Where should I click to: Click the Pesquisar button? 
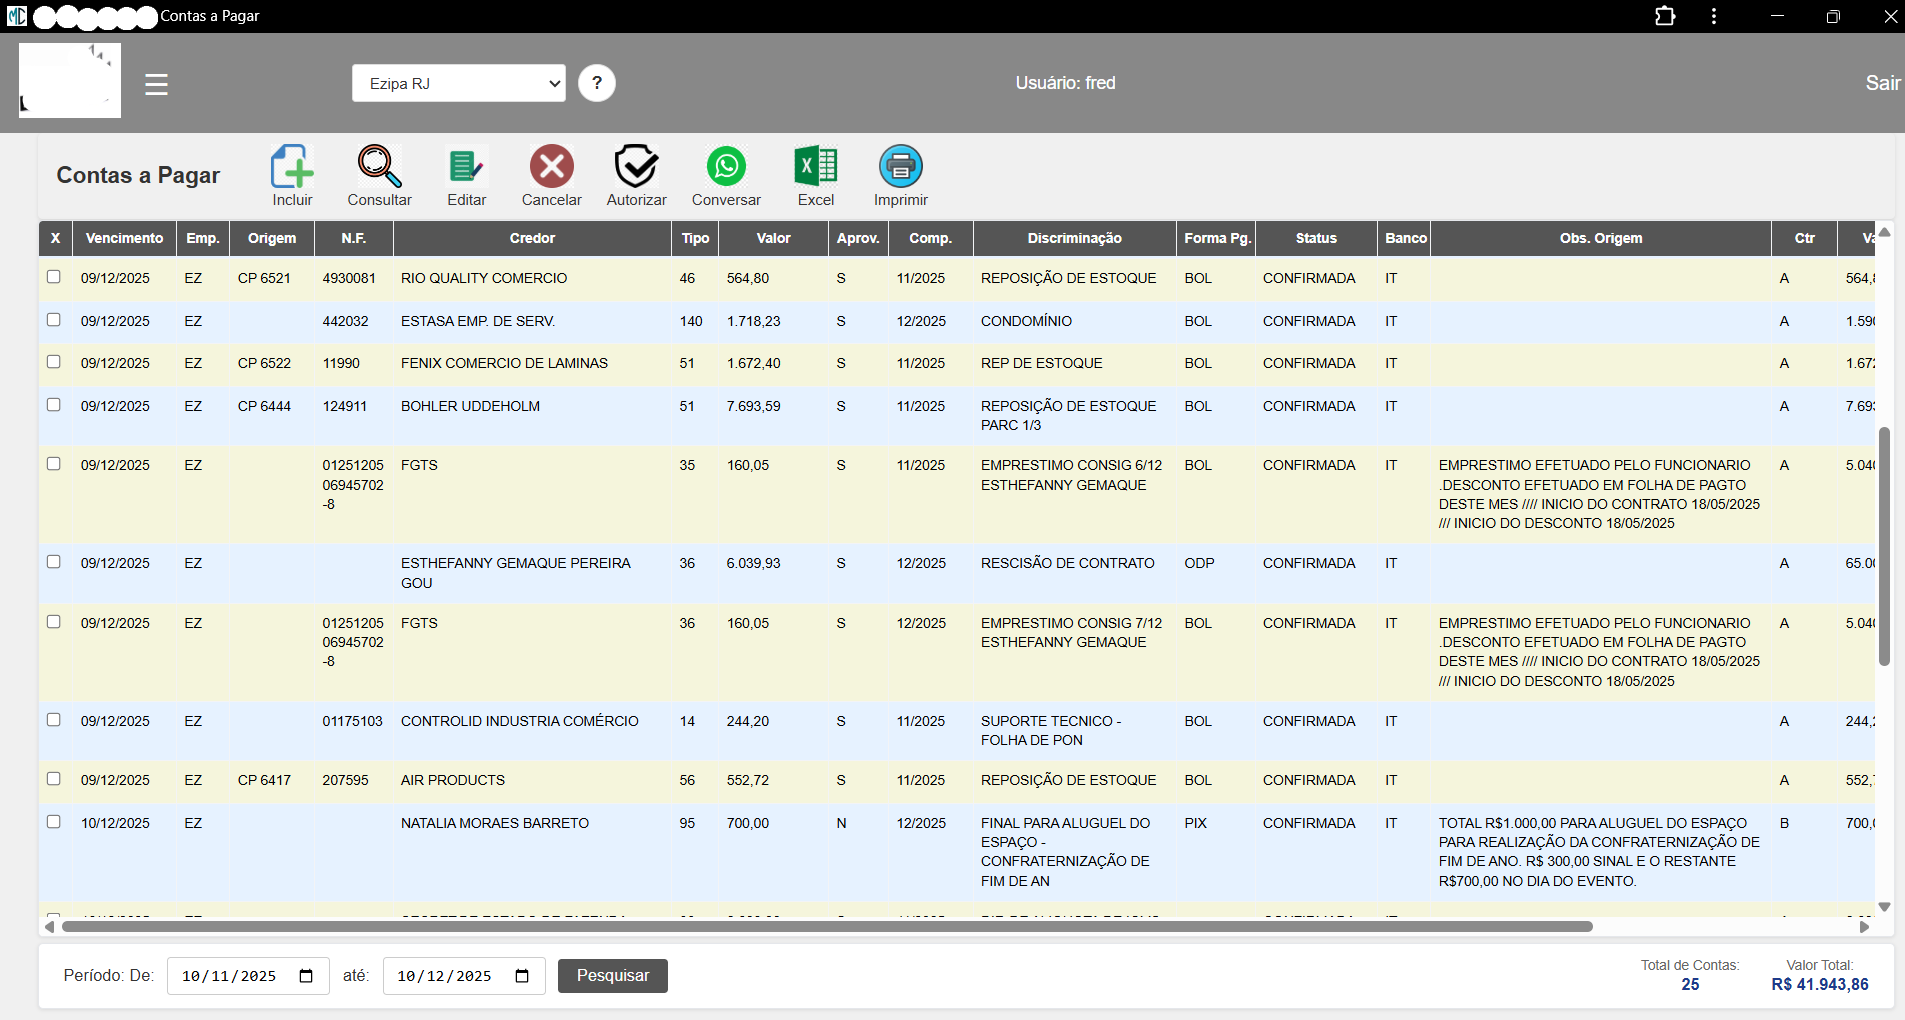pos(612,976)
